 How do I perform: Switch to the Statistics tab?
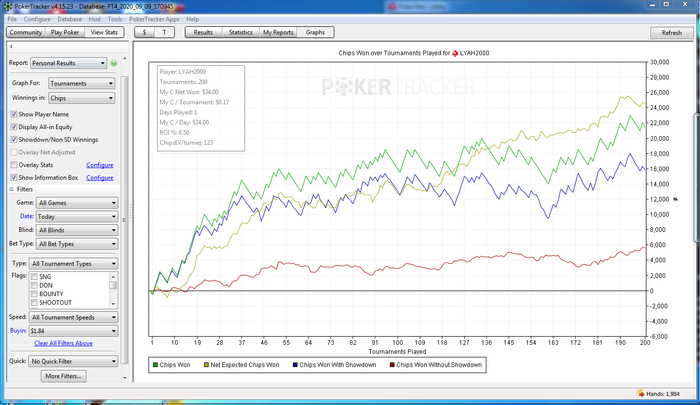click(241, 32)
